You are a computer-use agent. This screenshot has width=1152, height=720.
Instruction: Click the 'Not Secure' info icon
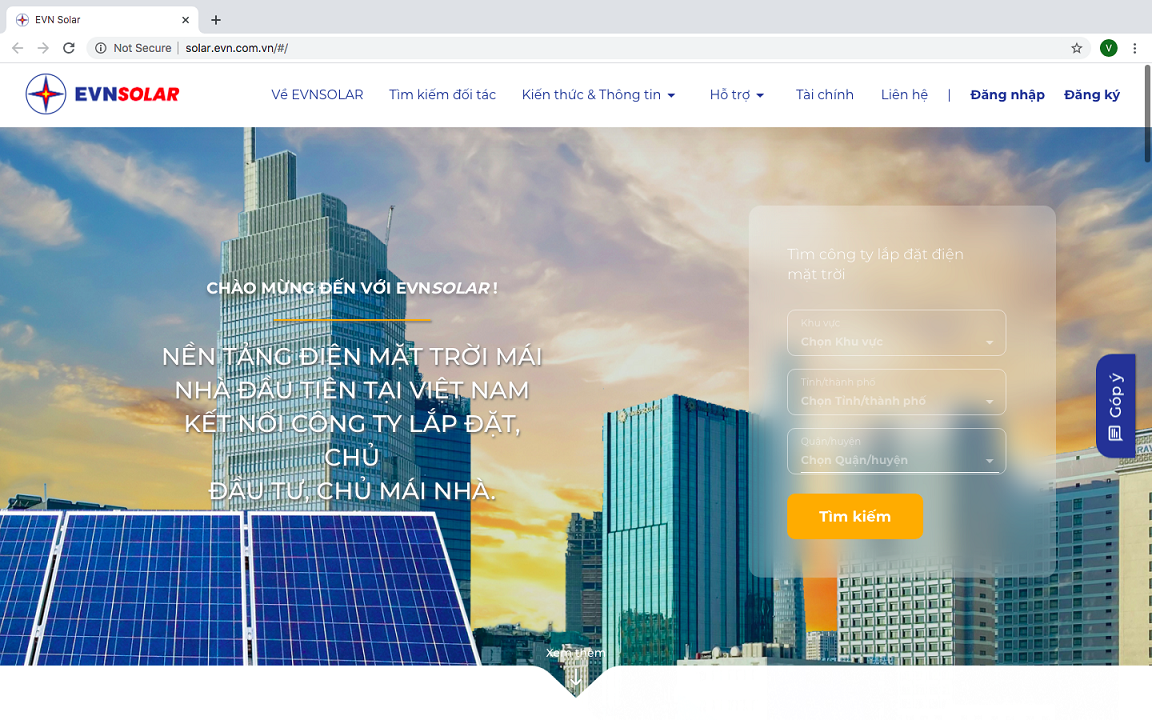99,47
